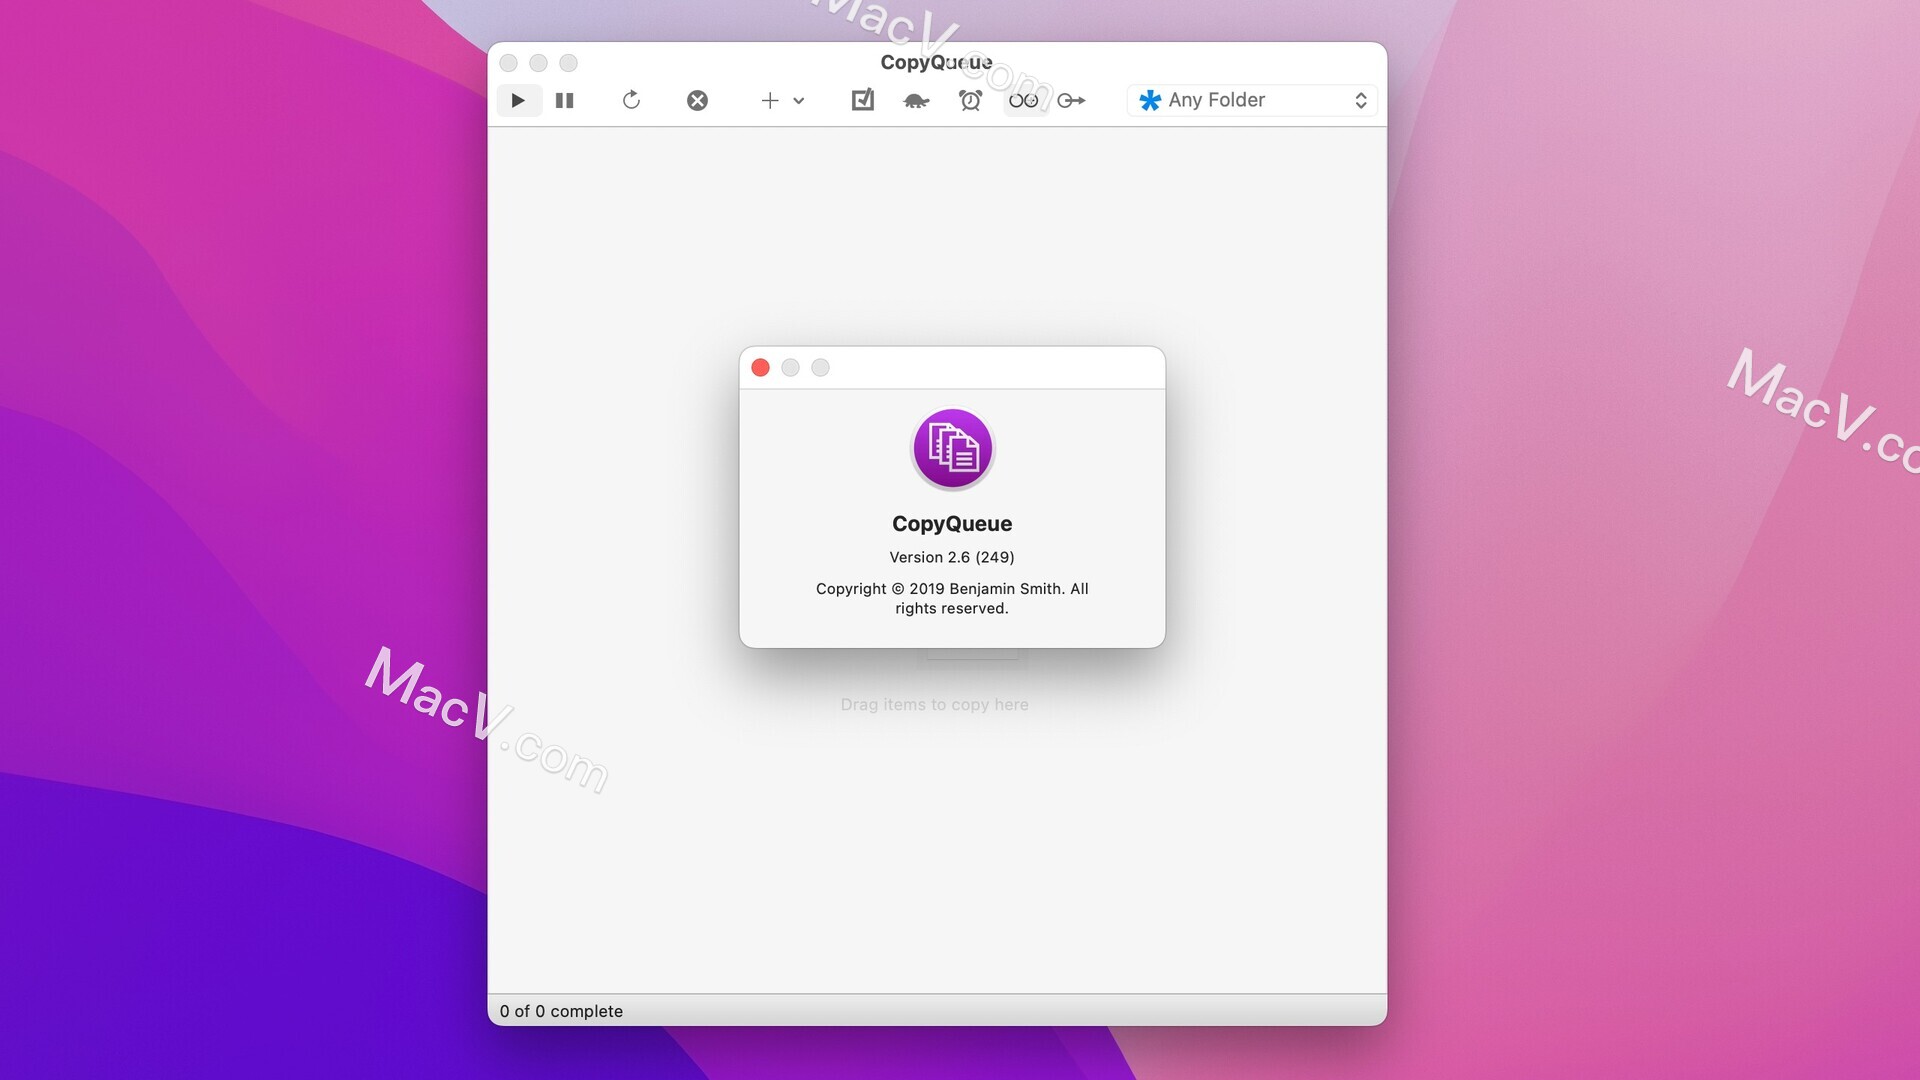Click the plus add-items icon
The image size is (1920, 1080).
click(x=770, y=100)
